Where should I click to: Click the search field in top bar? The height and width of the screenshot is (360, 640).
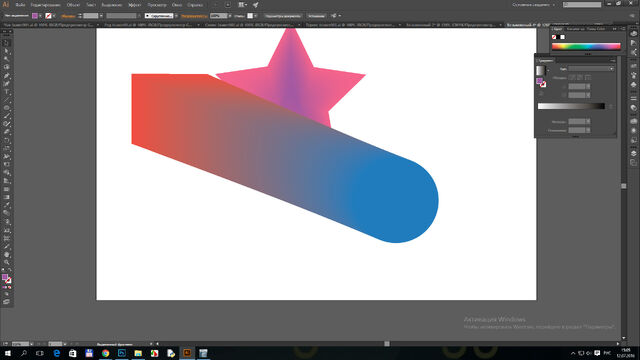pyautogui.click(x=582, y=4)
